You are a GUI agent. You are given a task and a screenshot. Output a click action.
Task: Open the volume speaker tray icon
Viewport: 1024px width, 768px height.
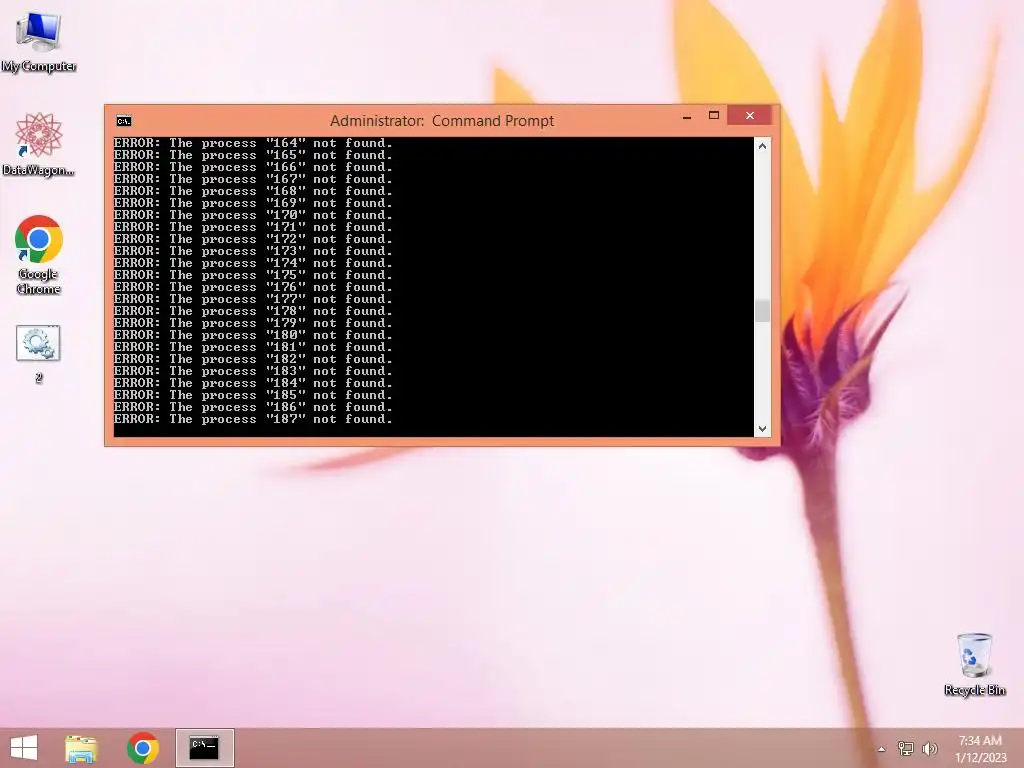point(930,748)
